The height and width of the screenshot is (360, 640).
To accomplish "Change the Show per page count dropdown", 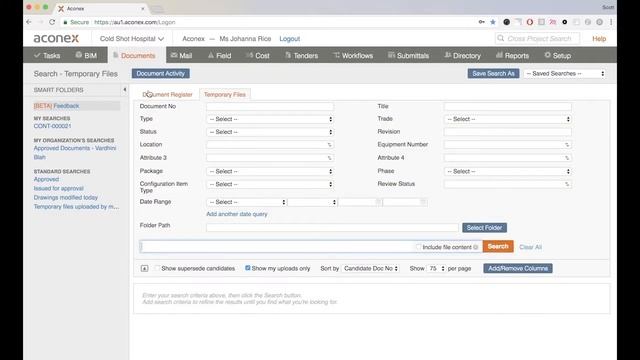I will [x=436, y=268].
